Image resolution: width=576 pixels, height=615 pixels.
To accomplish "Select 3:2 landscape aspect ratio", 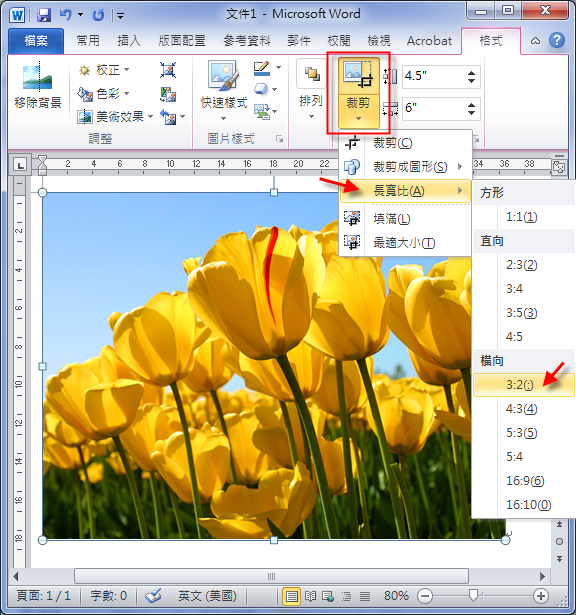I will point(523,385).
